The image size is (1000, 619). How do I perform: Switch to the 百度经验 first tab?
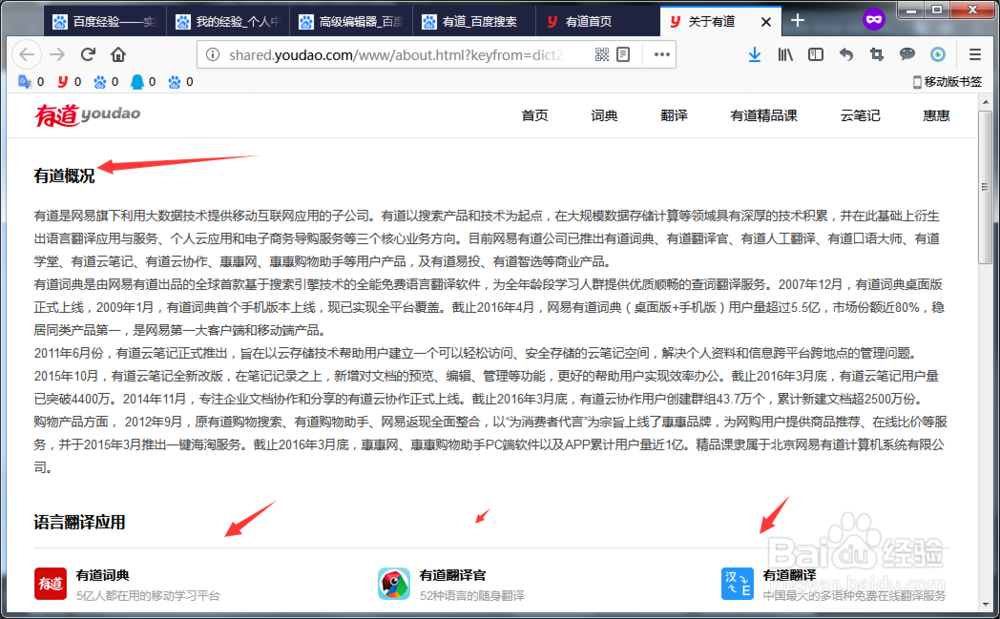pyautogui.click(x=105, y=22)
